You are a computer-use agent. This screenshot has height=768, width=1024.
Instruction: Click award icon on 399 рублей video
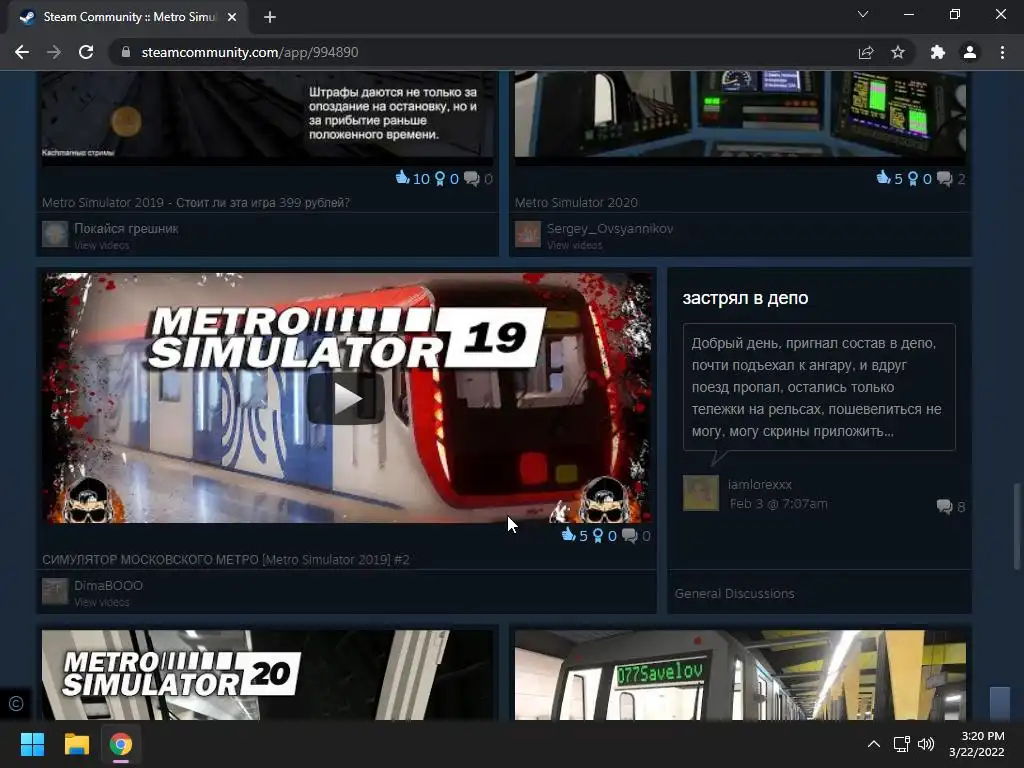click(x=440, y=178)
